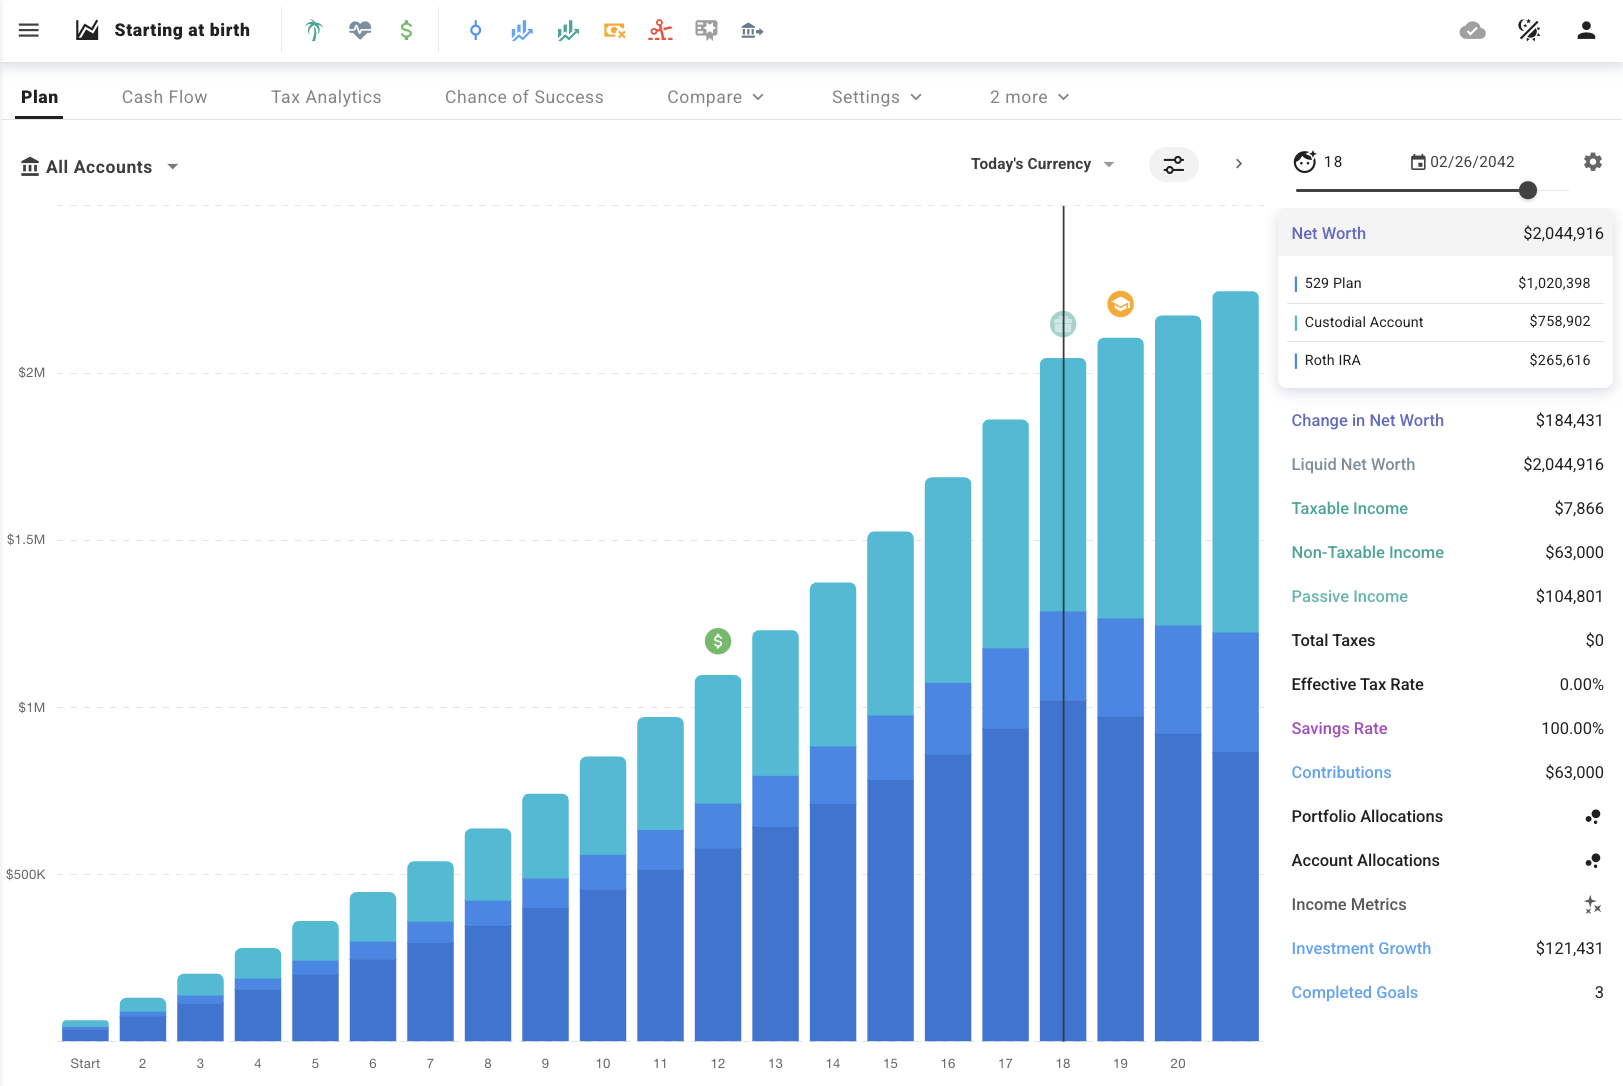The width and height of the screenshot is (1623, 1086).
Task: Open the certificate goal icon
Action: pos(706,30)
